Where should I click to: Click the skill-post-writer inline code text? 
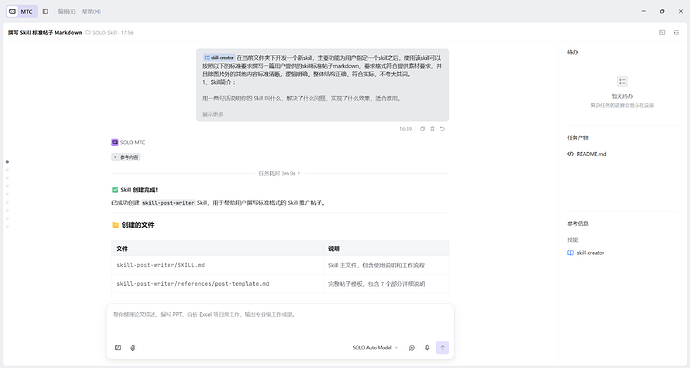tap(168, 203)
